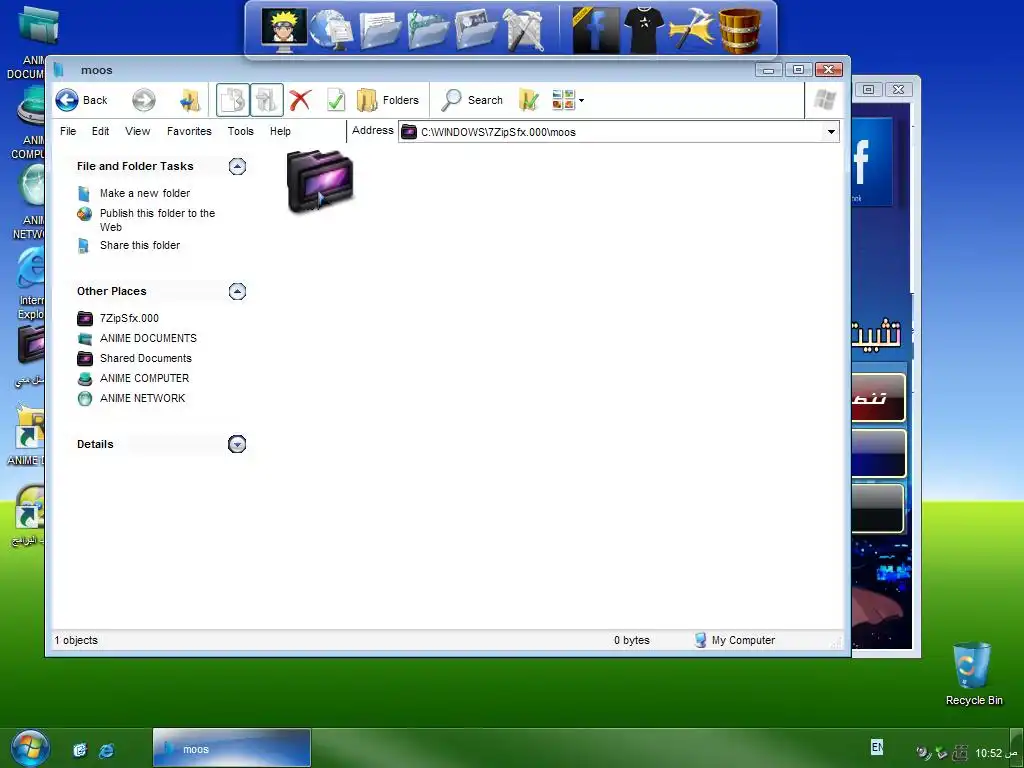This screenshot has height=768, width=1024.
Task: Open the Tools menu
Action: (240, 131)
